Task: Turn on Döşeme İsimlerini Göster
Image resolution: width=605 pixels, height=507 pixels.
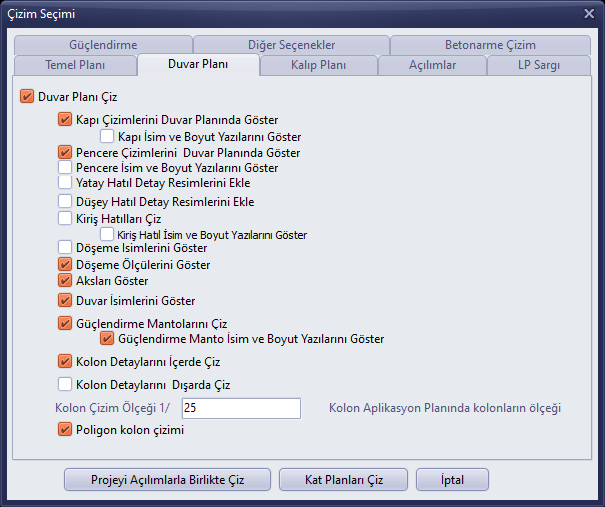Action: (x=65, y=247)
